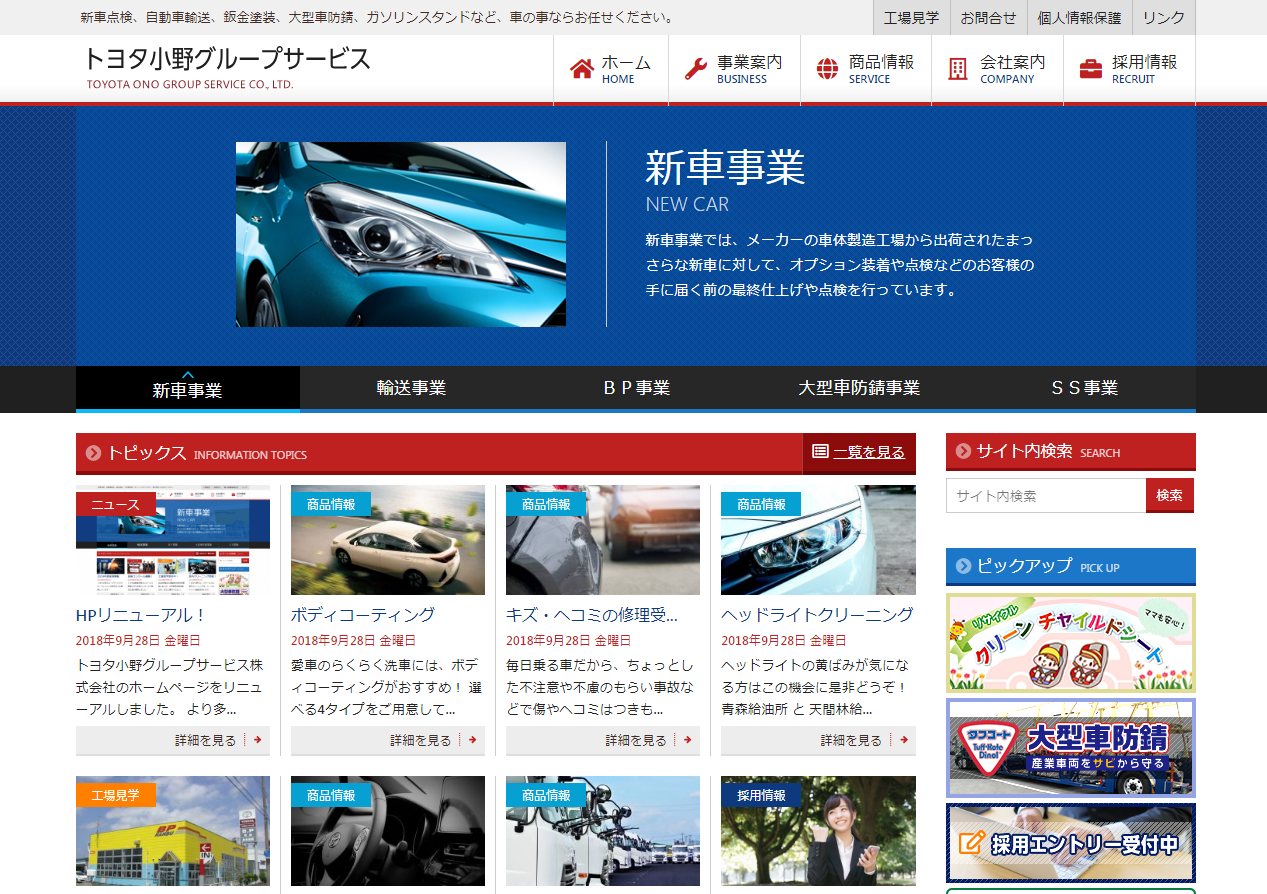Click the briefcase Recruit icon
The height and width of the screenshot is (894, 1267).
coord(1091,69)
